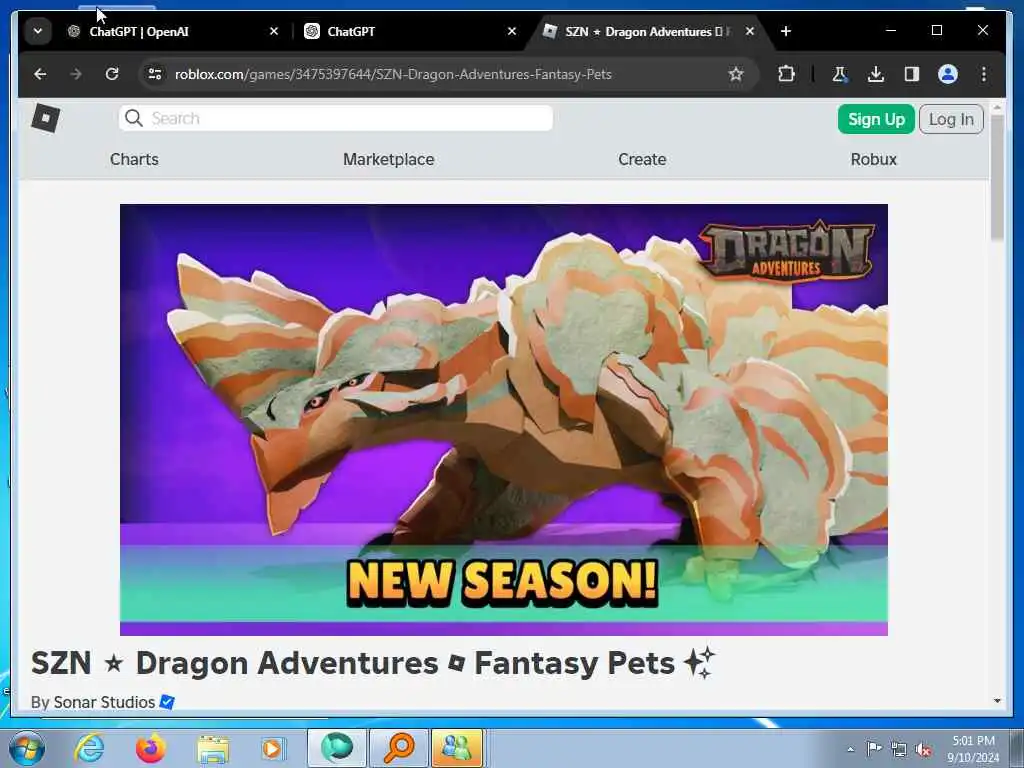Reload the current page
This screenshot has width=1024, height=768.
click(x=112, y=74)
